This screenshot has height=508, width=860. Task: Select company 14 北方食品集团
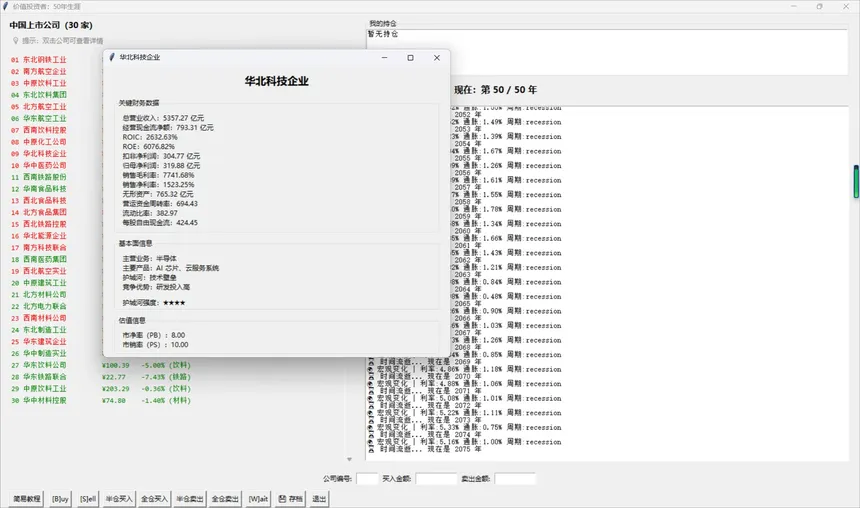pyautogui.click(x=39, y=212)
